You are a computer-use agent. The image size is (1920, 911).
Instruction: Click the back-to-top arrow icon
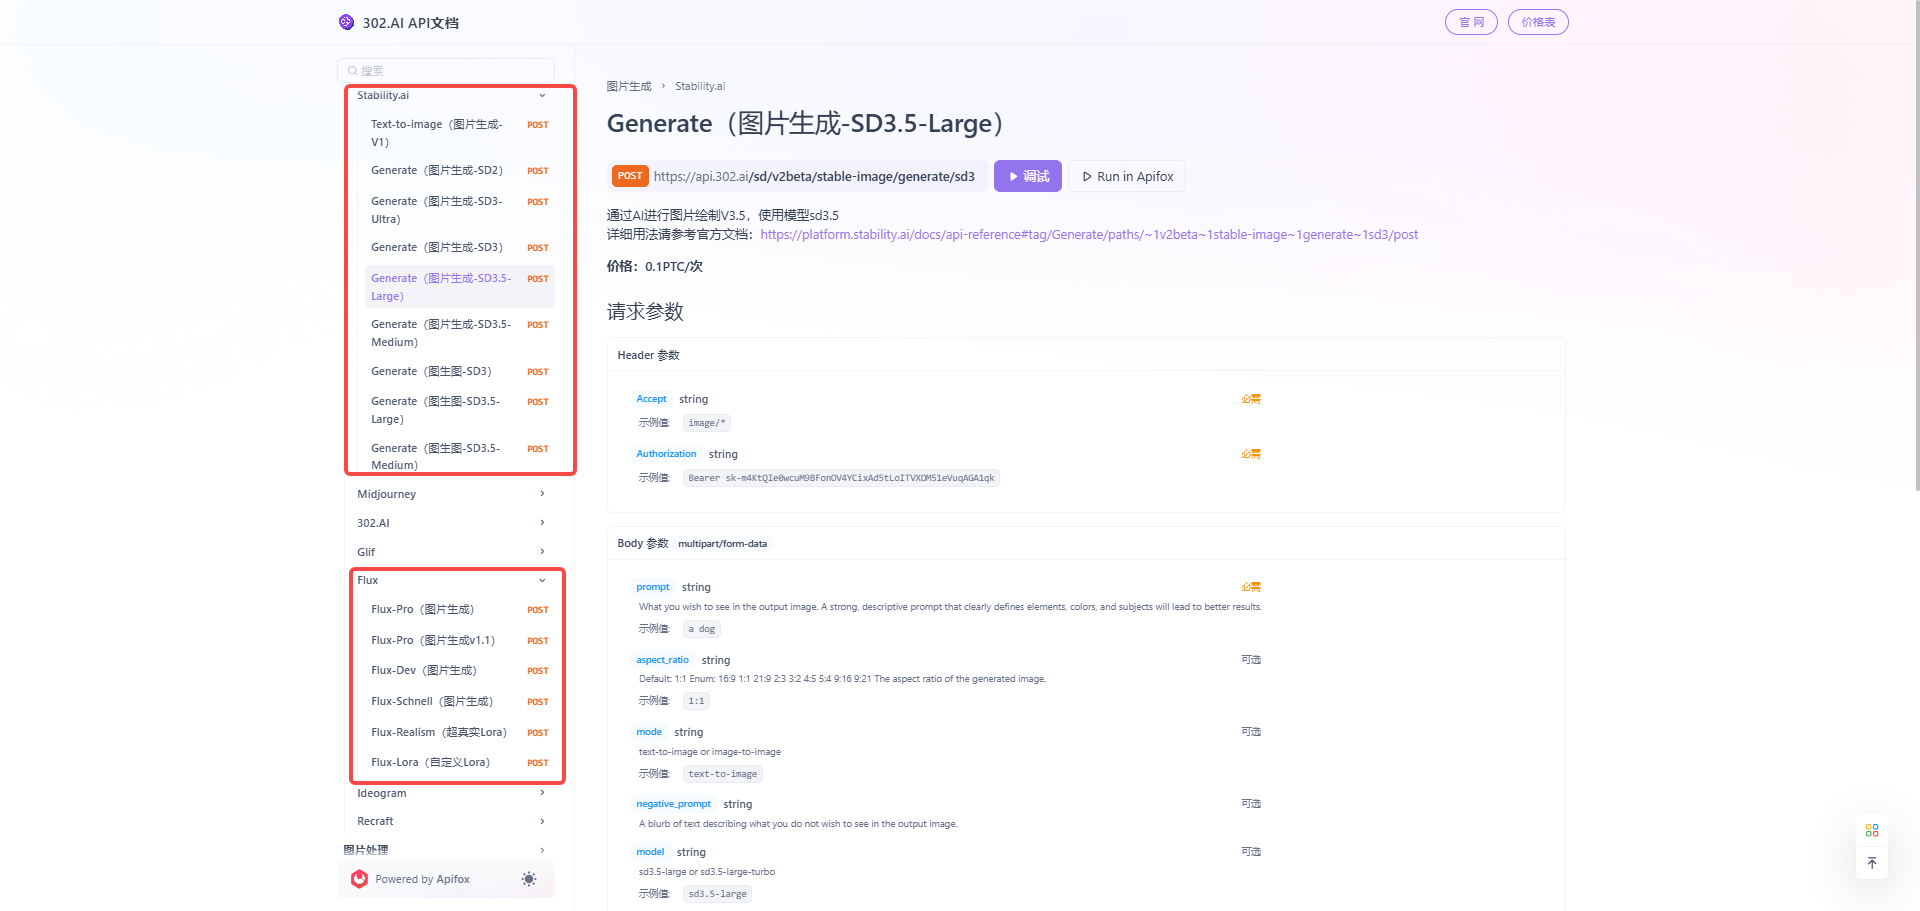coord(1872,863)
